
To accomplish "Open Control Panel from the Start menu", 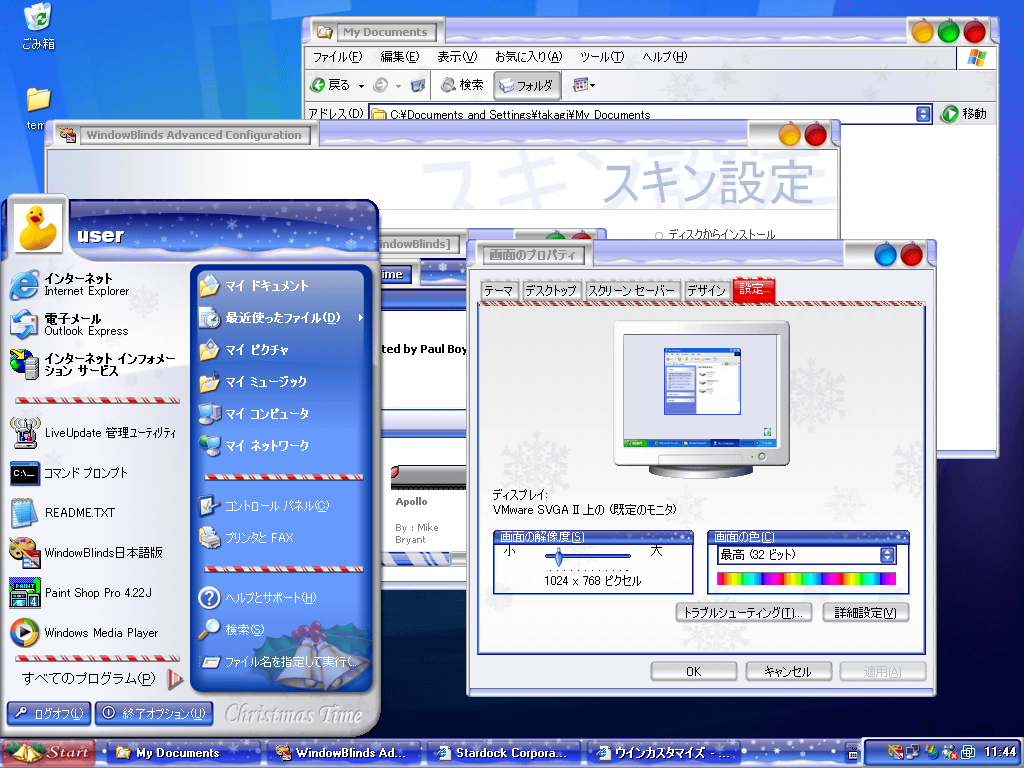I will 264,506.
